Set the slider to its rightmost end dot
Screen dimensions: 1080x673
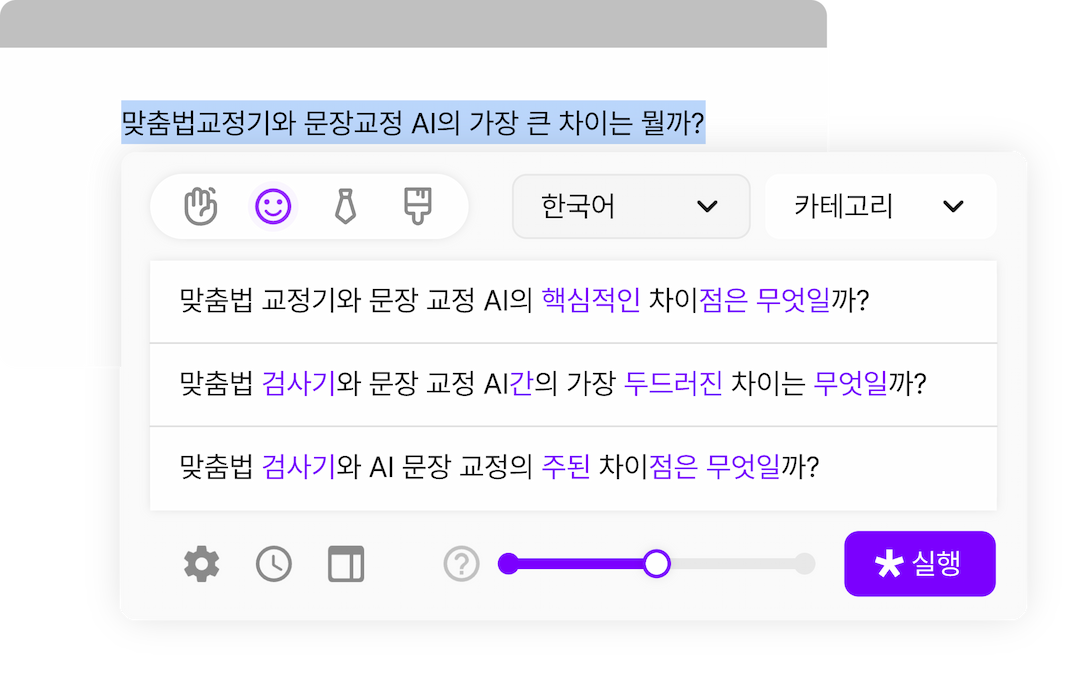[x=804, y=564]
